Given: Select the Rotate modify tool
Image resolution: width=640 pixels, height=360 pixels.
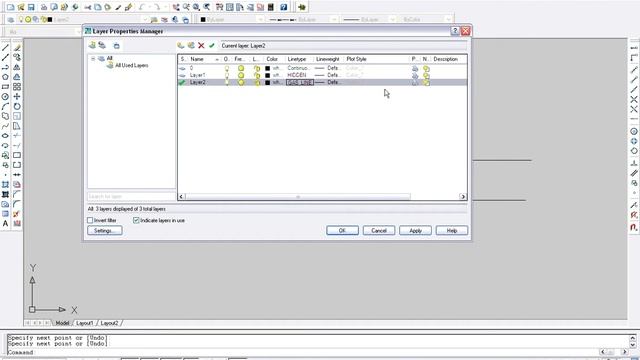Looking at the screenshot, I should pyautogui.click(x=17, y=107).
